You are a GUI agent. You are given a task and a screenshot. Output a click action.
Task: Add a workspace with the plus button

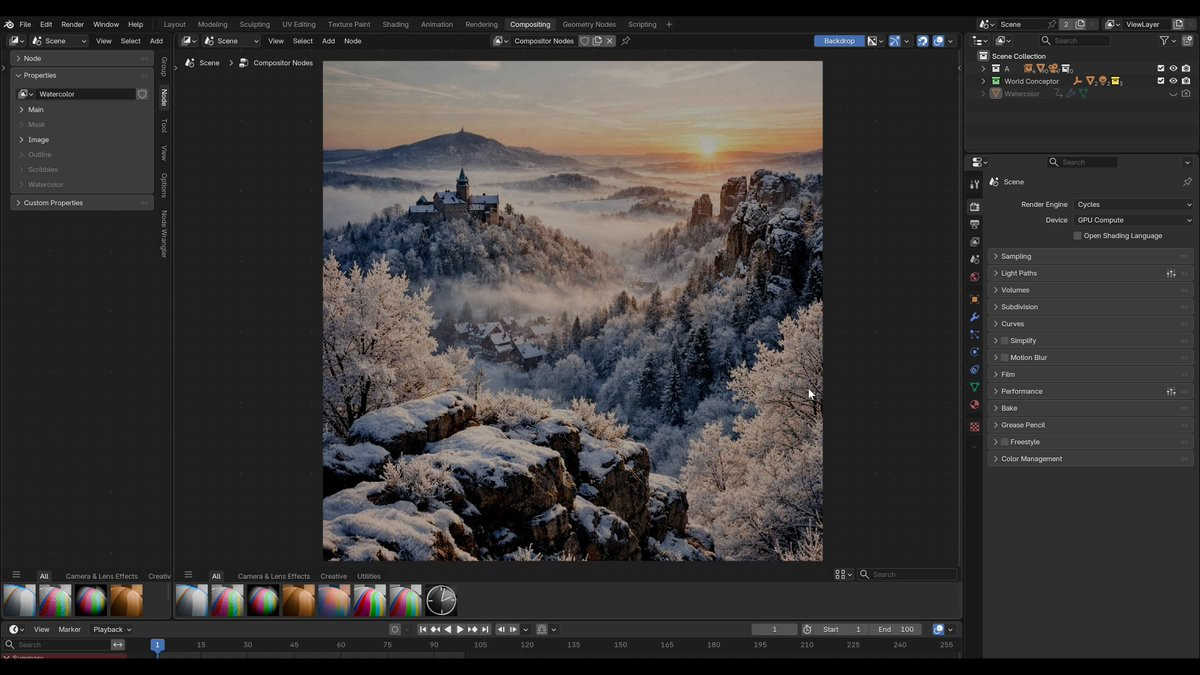(669, 24)
